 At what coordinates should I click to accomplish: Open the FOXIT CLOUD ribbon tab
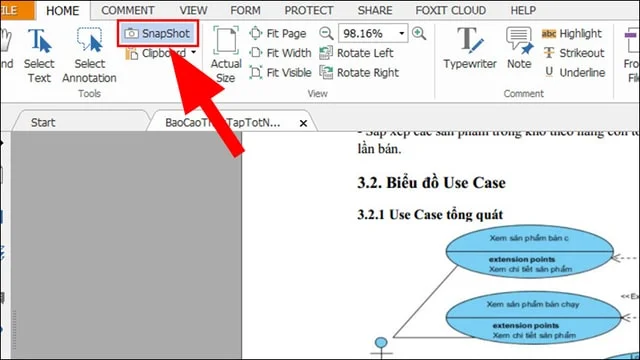[451, 10]
